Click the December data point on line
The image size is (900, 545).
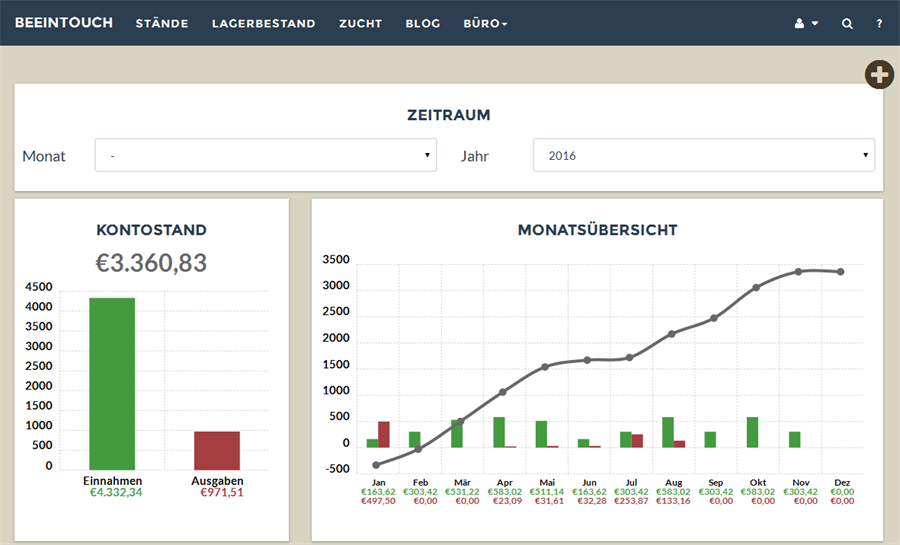(840, 272)
